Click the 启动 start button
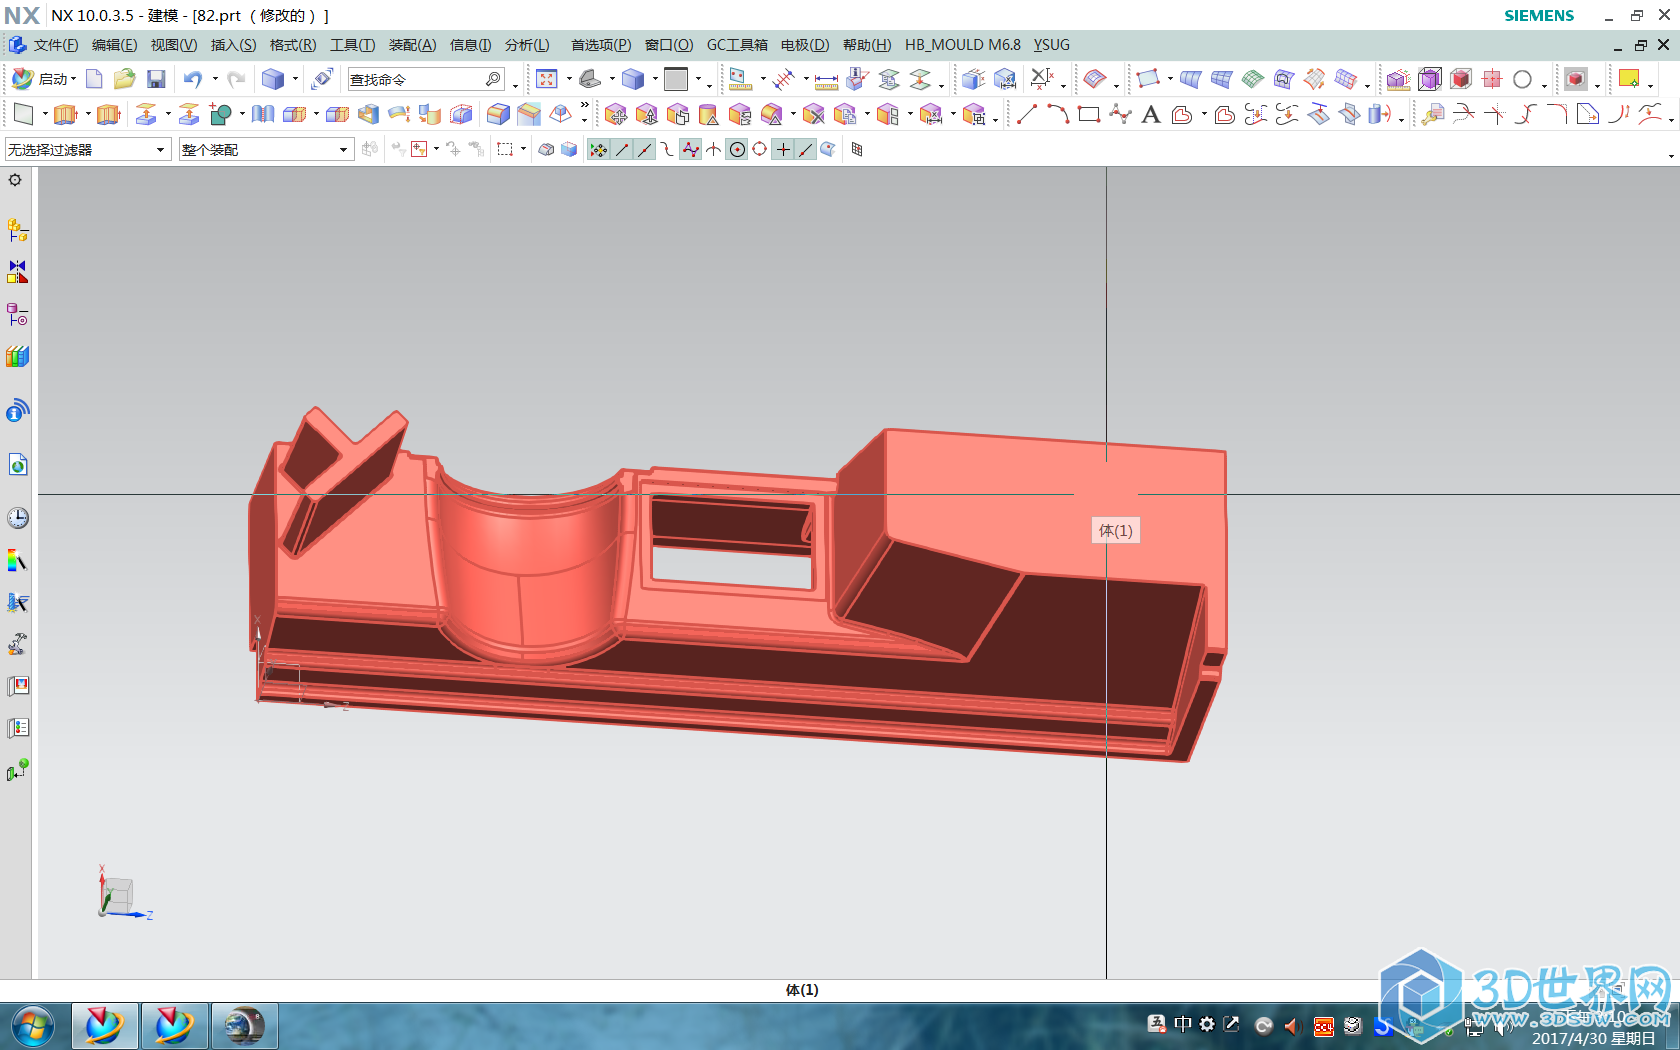Image resolution: width=1680 pixels, height=1050 pixels. [x=44, y=79]
